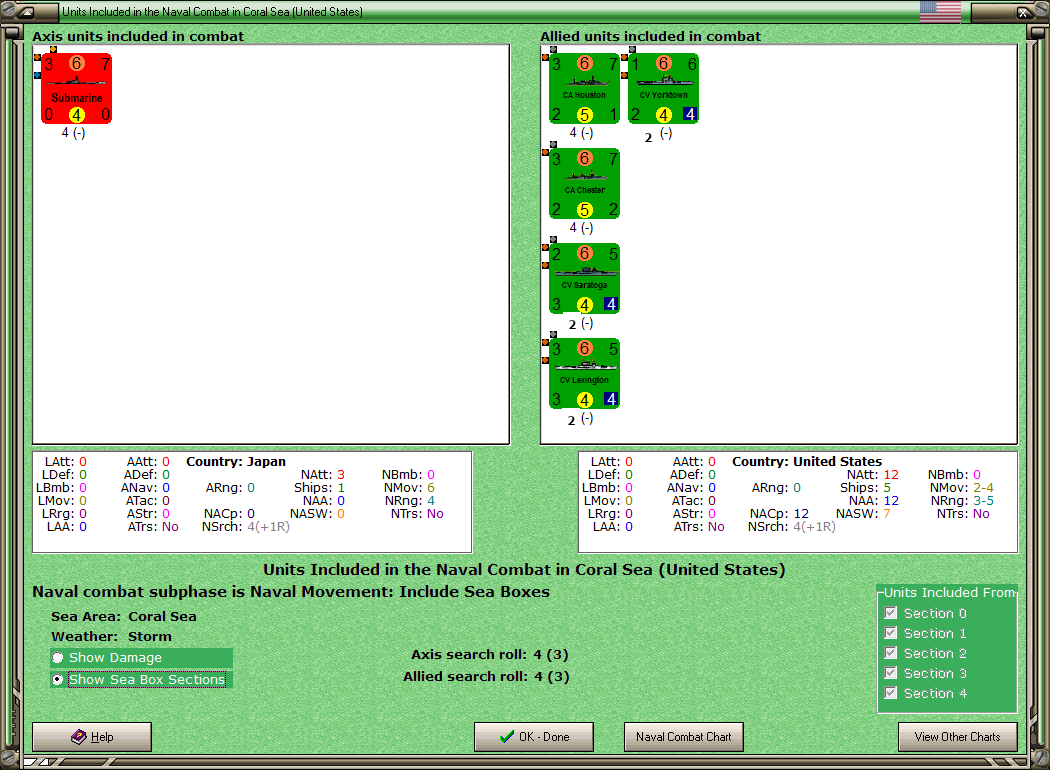The width and height of the screenshot is (1050, 770).
Task: Click the Allied search roll text
Action: point(486,676)
